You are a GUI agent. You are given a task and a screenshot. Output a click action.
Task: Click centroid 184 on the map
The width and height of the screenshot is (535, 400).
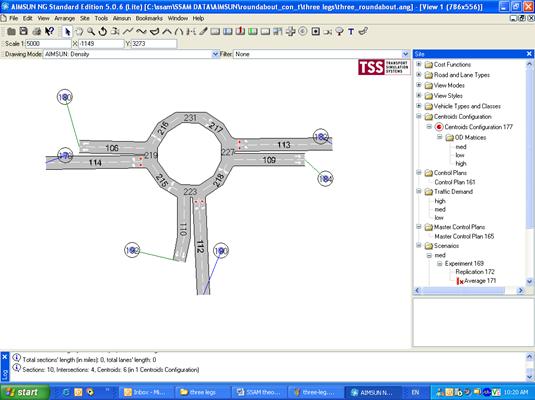coord(325,179)
